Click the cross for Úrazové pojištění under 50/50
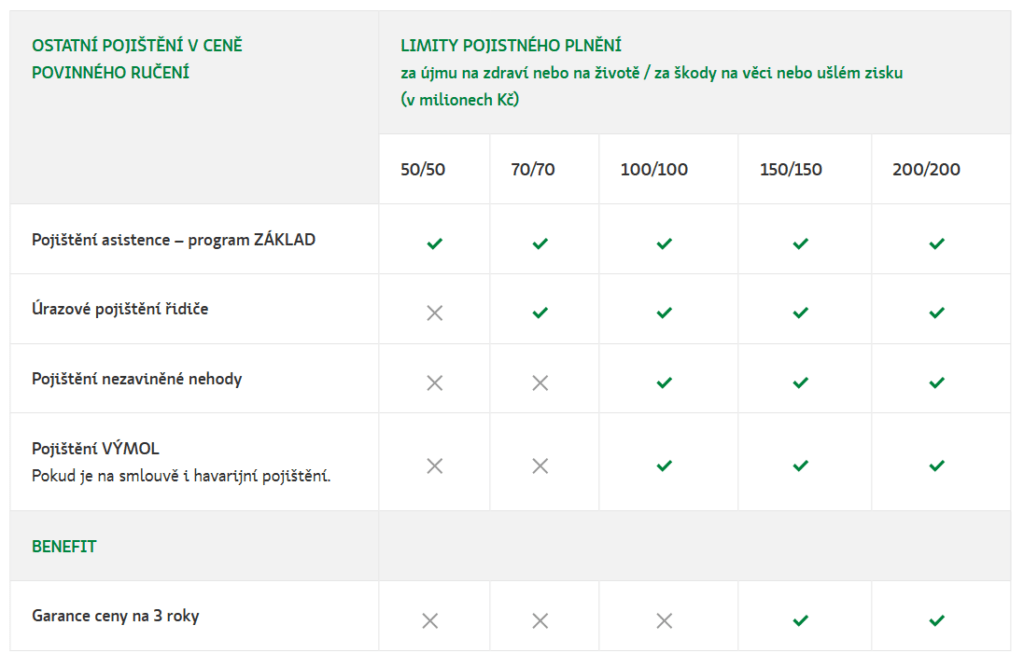The height and width of the screenshot is (667, 1024). point(434,313)
